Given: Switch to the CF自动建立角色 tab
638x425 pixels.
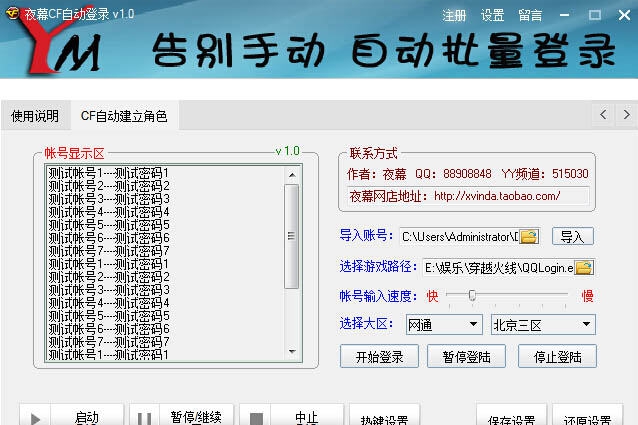Looking at the screenshot, I should 124,116.
